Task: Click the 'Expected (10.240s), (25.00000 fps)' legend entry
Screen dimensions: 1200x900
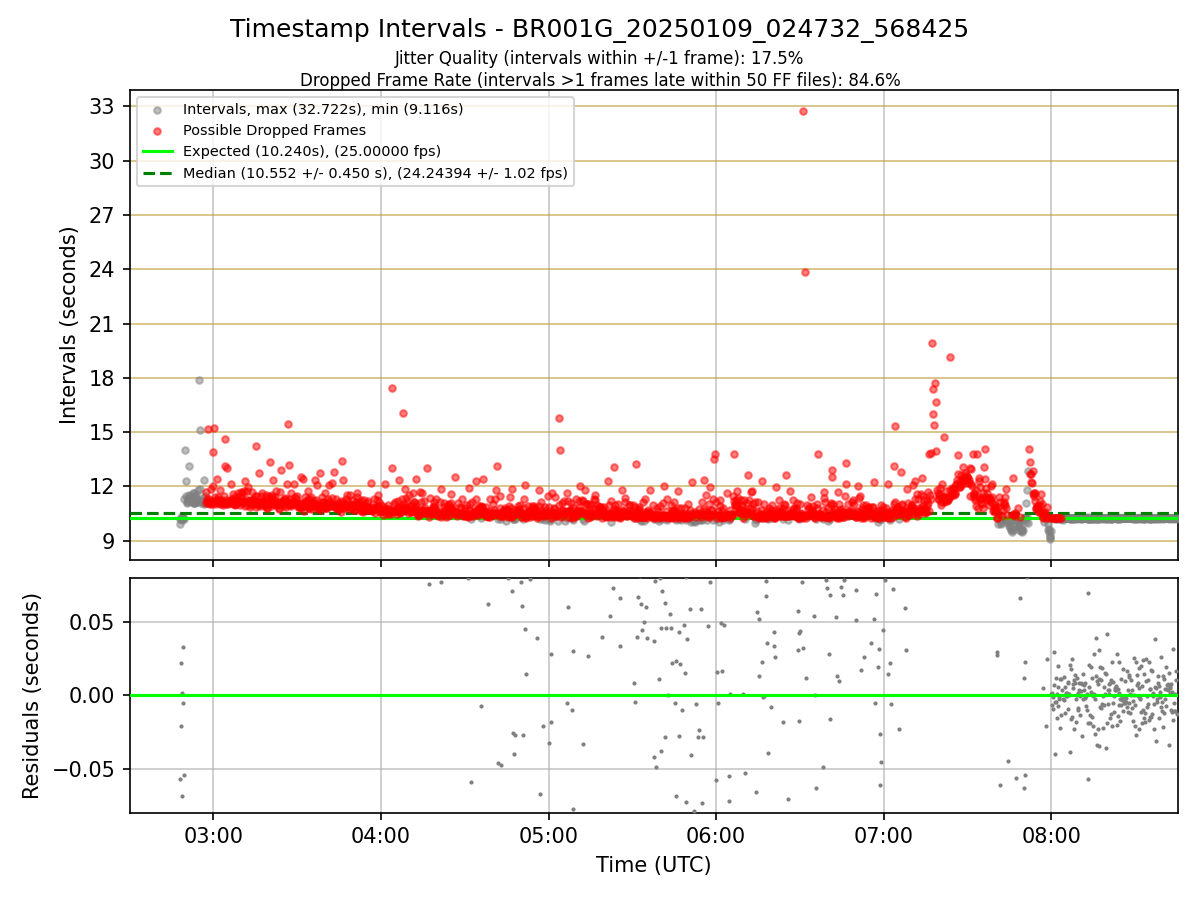Action: (x=312, y=151)
